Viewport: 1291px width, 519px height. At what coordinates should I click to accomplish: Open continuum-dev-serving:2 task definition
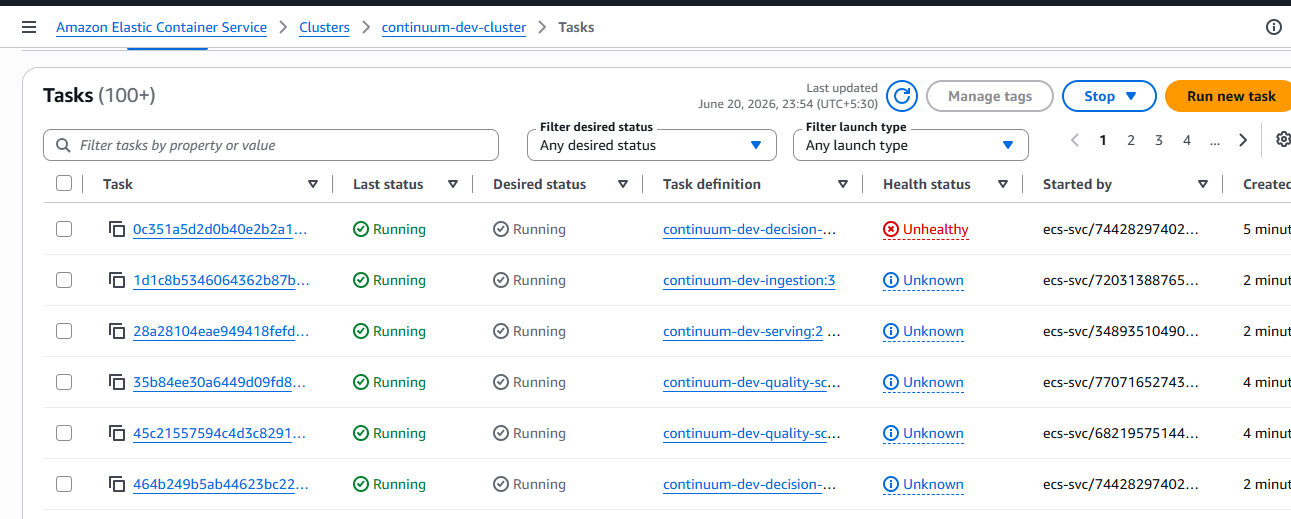[743, 332]
